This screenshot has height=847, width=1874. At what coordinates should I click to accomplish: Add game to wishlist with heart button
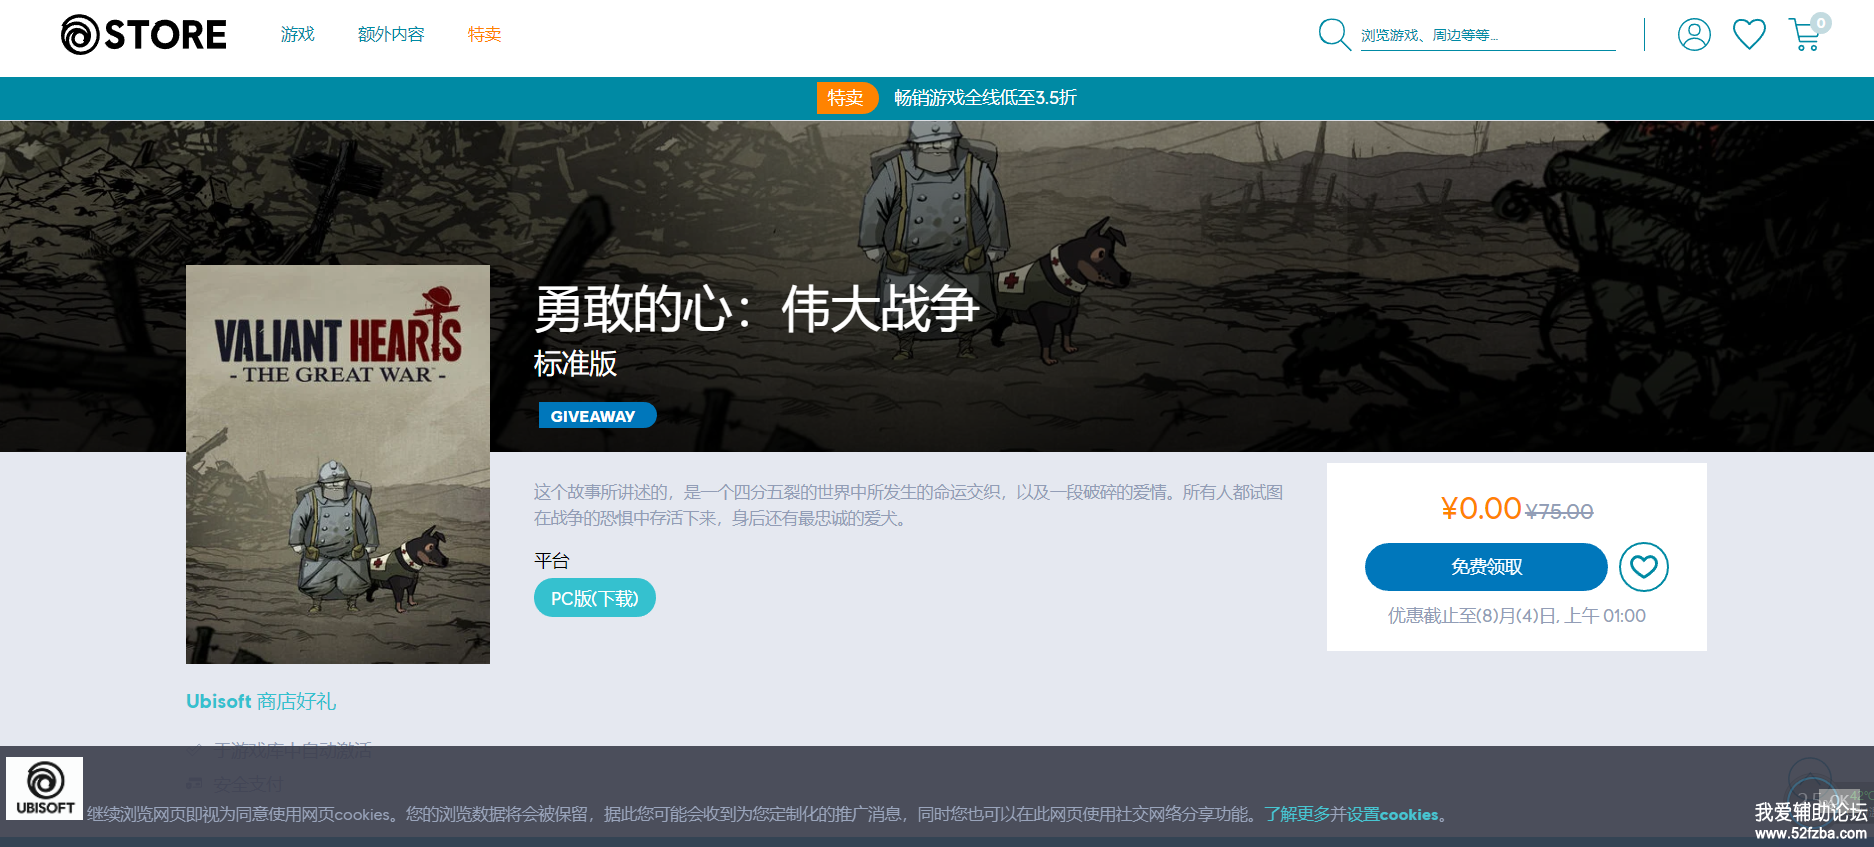tap(1644, 567)
